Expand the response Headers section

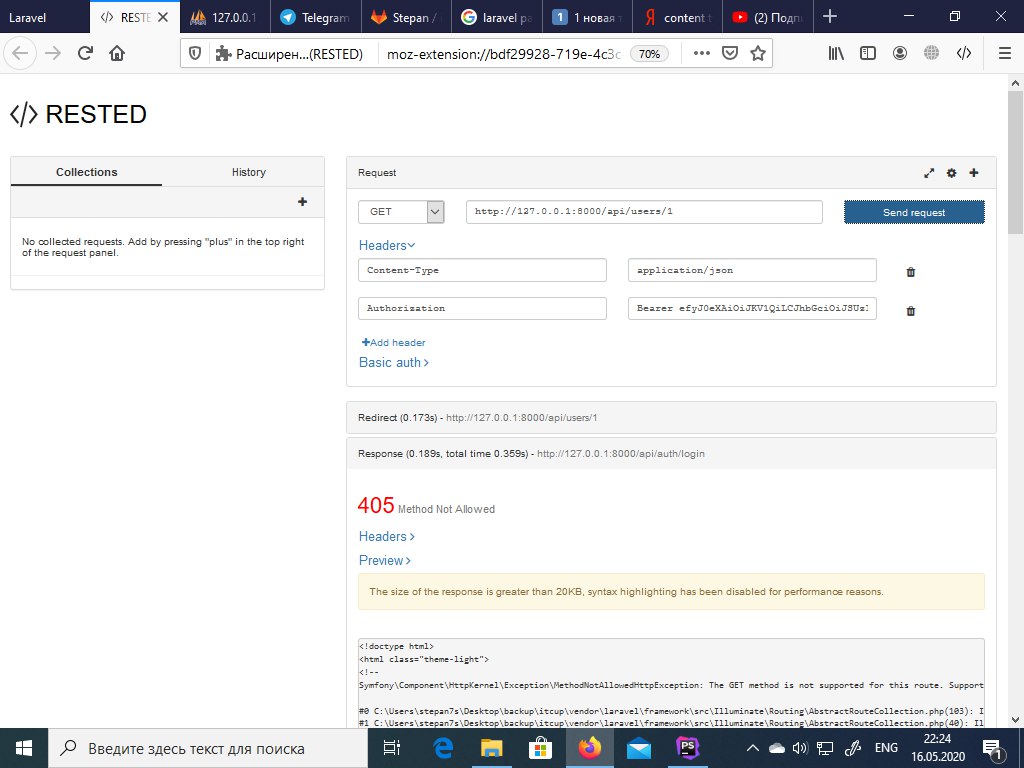coord(387,536)
